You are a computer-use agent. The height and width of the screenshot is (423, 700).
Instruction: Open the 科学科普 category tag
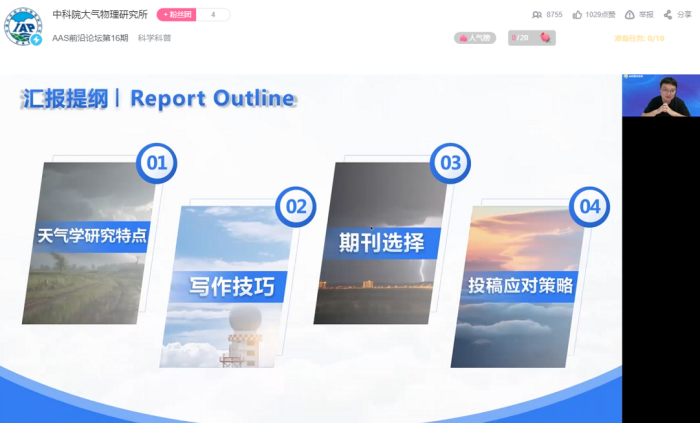click(x=154, y=38)
